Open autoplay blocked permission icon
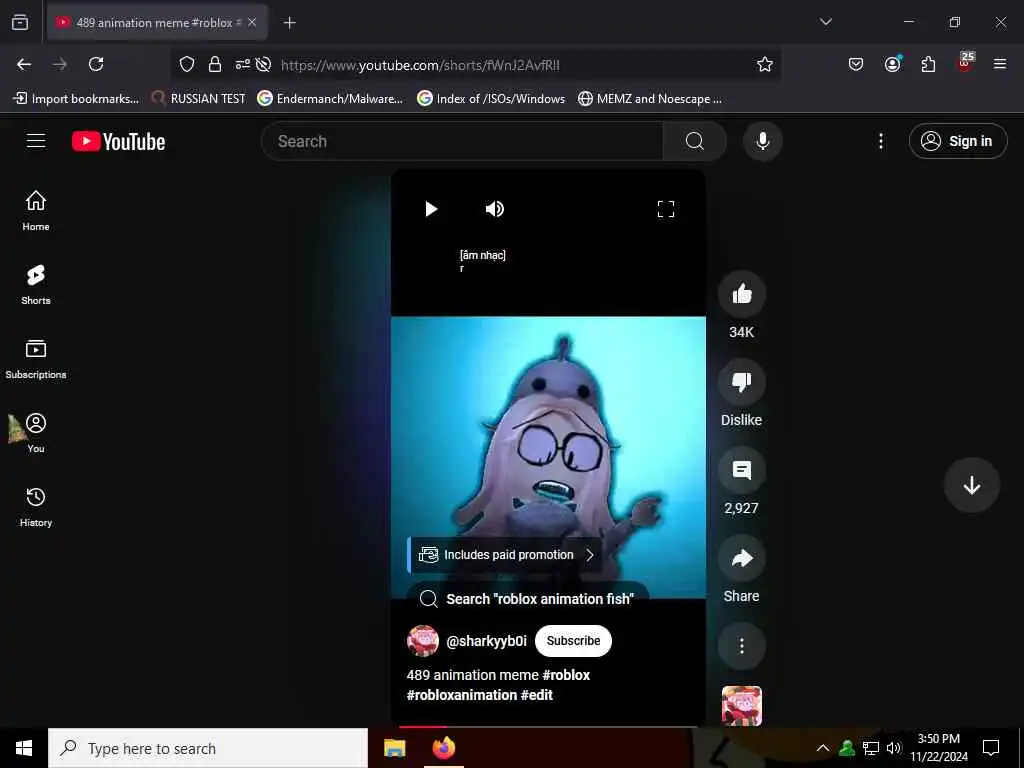The height and width of the screenshot is (768, 1024). tap(263, 64)
